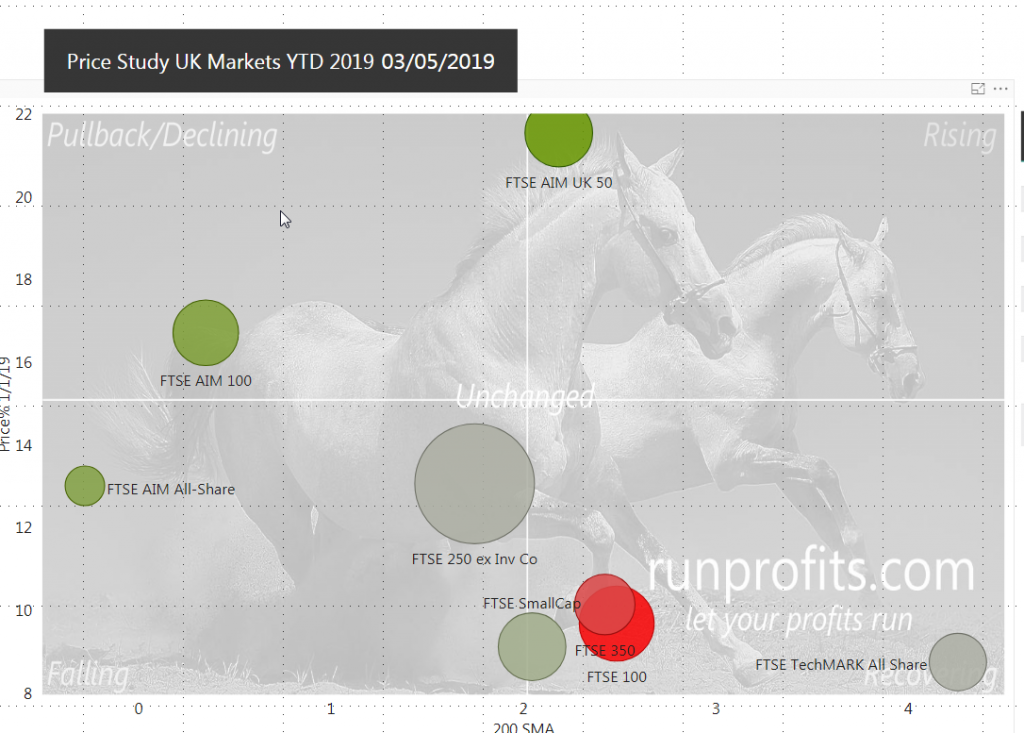
Task: Open the chart's more options ellipsis
Action: click(1000, 89)
